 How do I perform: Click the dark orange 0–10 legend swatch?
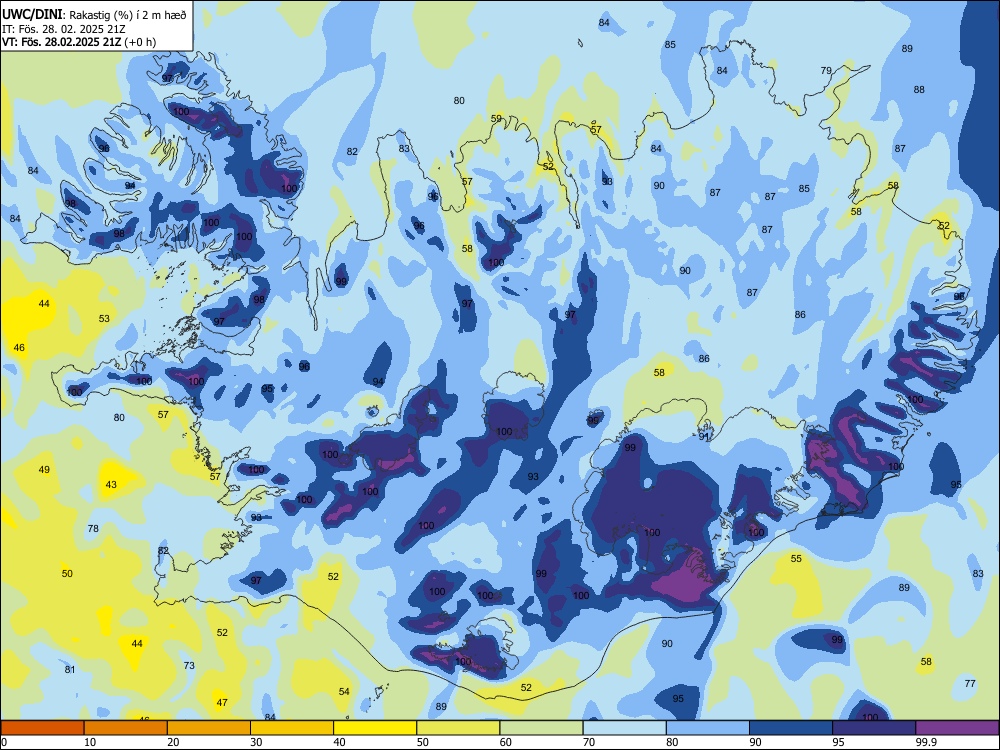42,728
